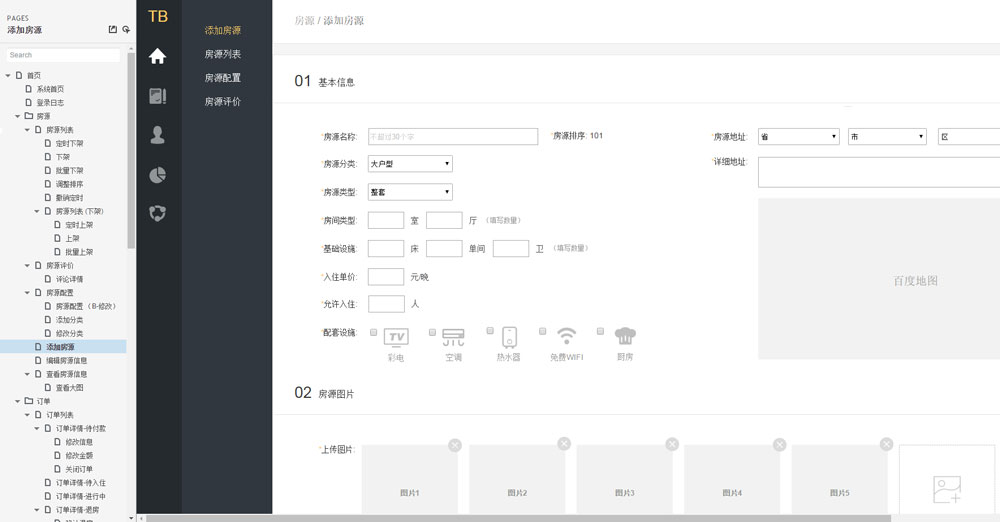1000x522 pixels.
Task: Click the share link icon in Pages header
Action: click(x=126, y=29)
